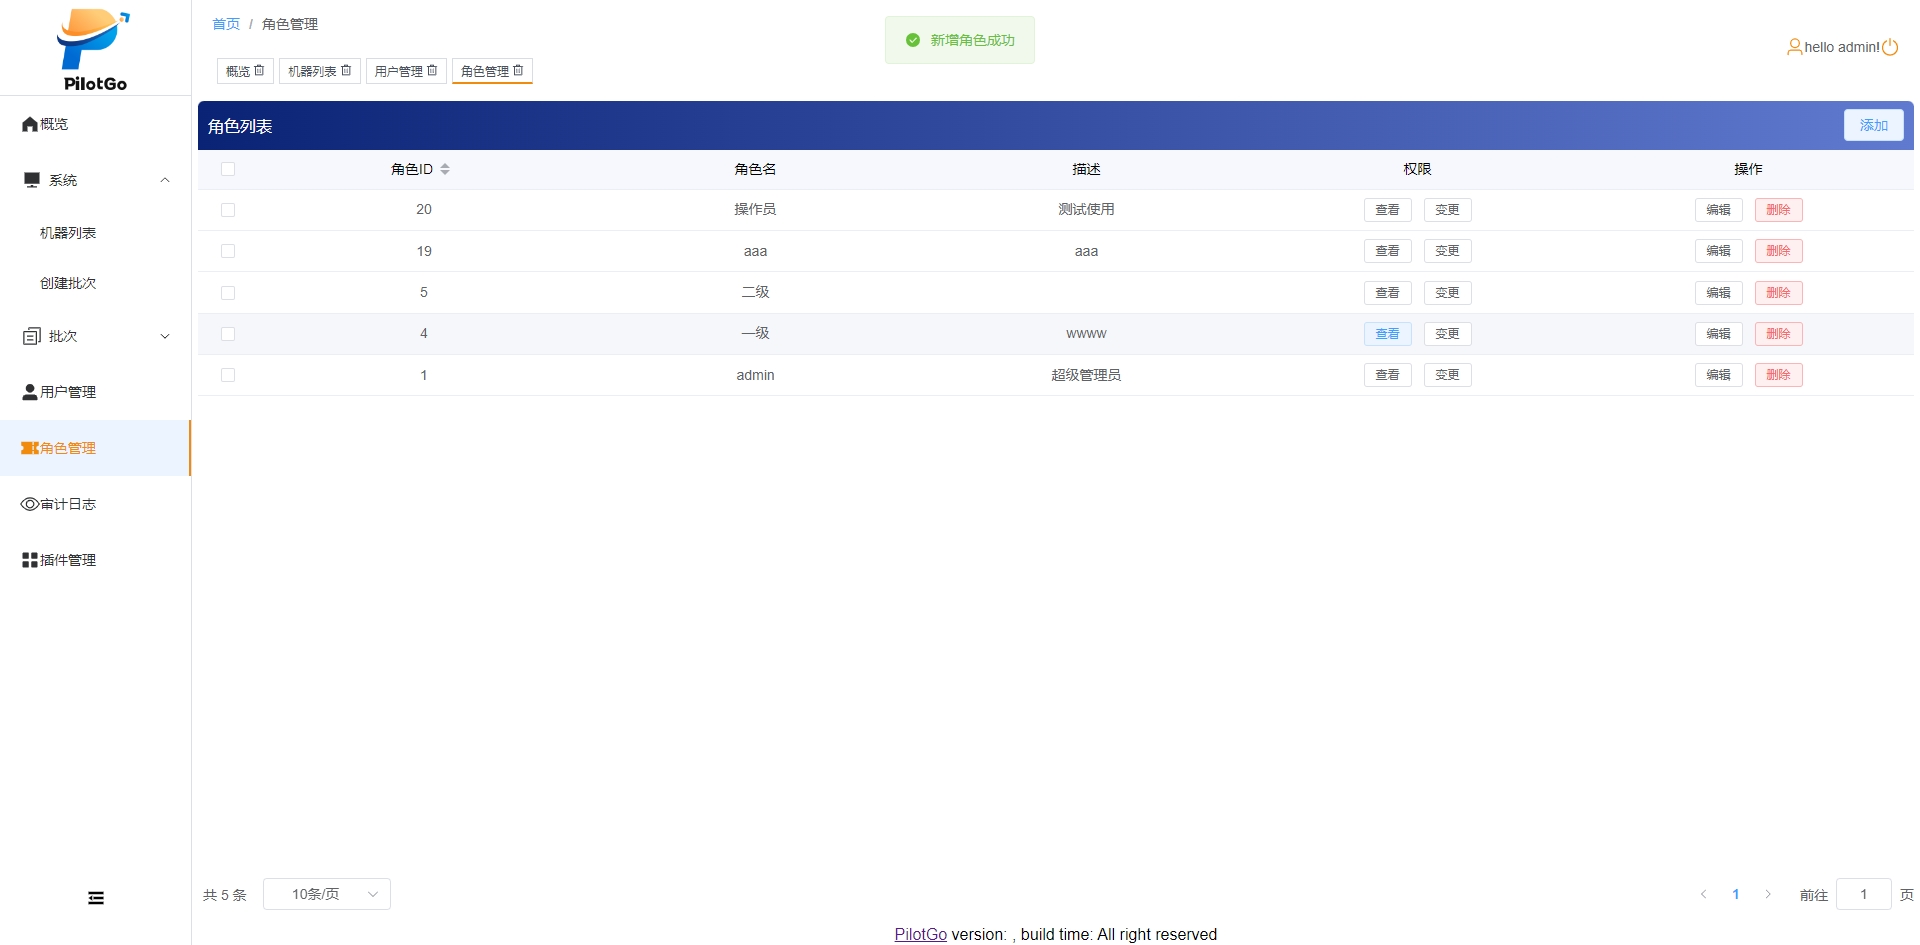Open the 10条/页 page size dropdown

click(327, 894)
